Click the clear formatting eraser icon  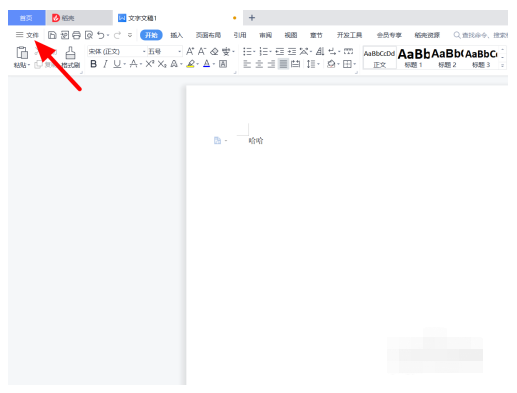214,51
